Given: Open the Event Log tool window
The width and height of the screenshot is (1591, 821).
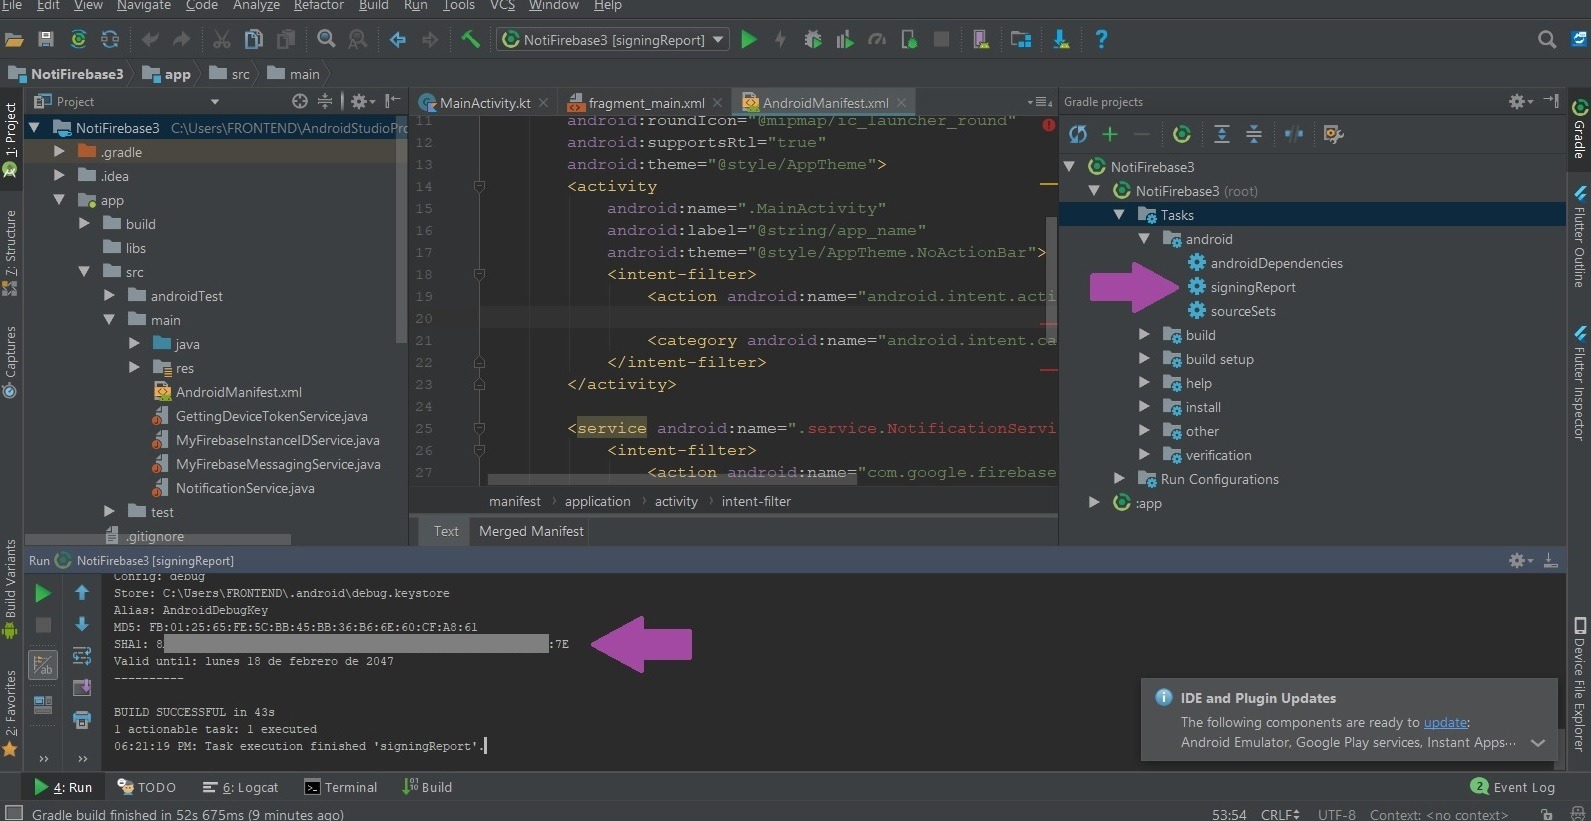Looking at the screenshot, I should (x=1513, y=787).
